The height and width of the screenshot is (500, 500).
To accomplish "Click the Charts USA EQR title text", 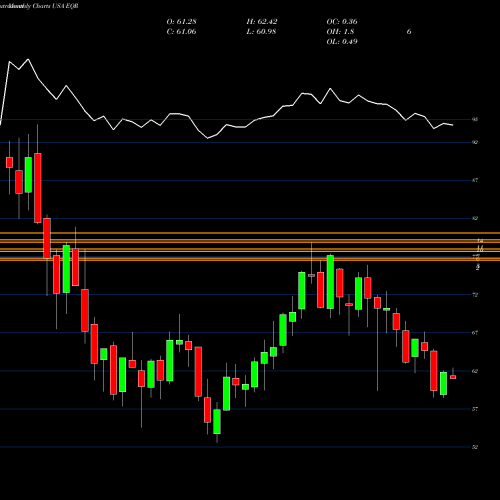I will coord(55,6).
